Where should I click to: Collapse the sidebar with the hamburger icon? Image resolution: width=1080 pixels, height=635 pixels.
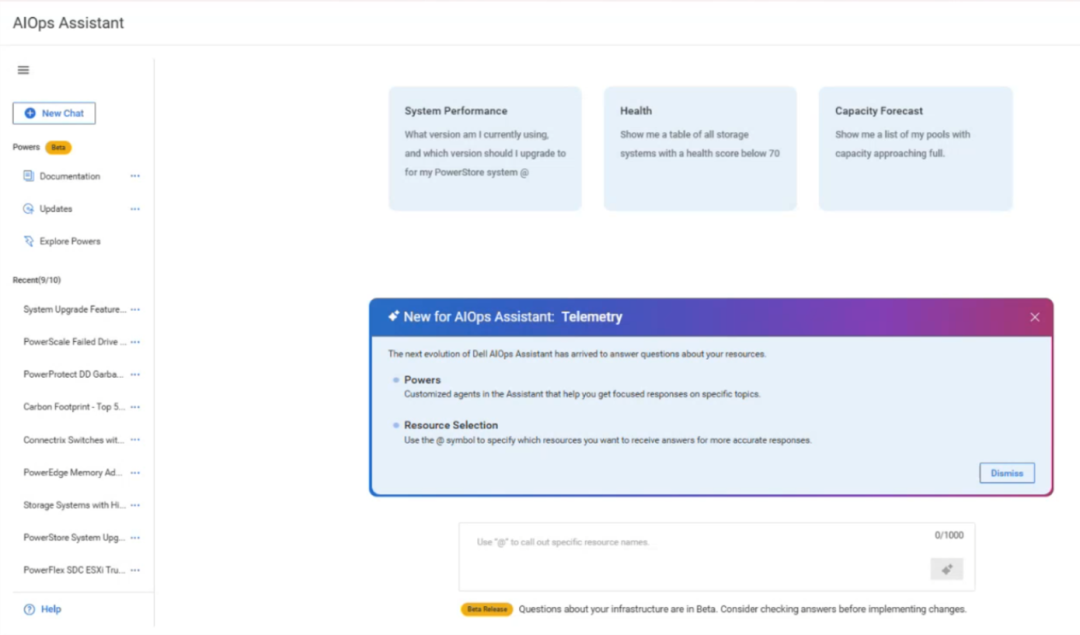coord(23,70)
